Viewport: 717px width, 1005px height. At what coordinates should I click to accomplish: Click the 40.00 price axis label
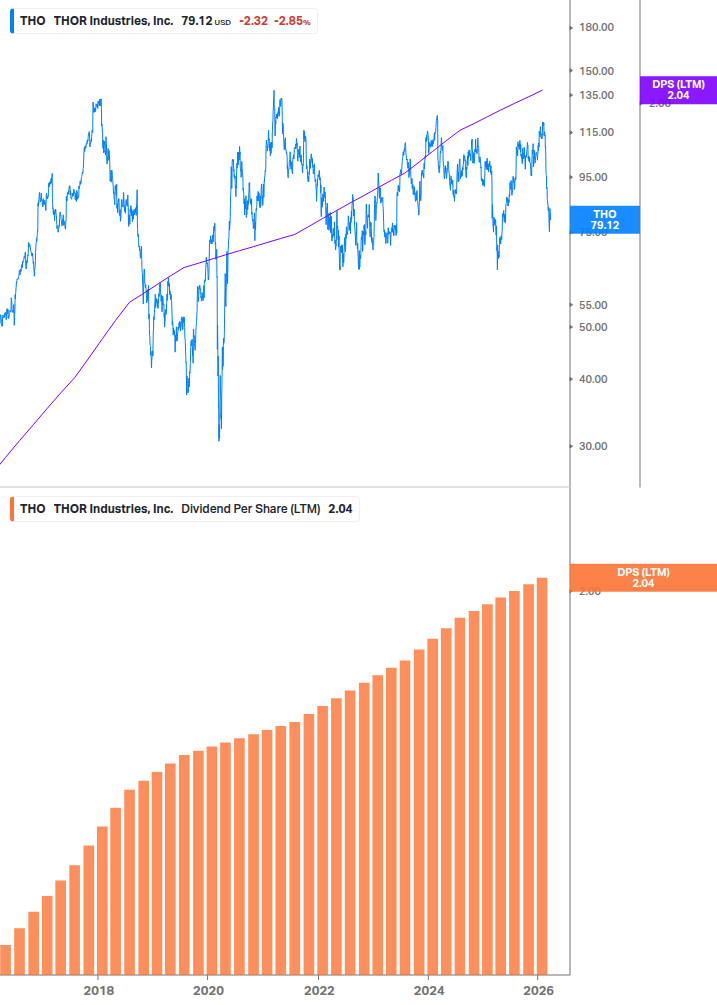point(593,379)
